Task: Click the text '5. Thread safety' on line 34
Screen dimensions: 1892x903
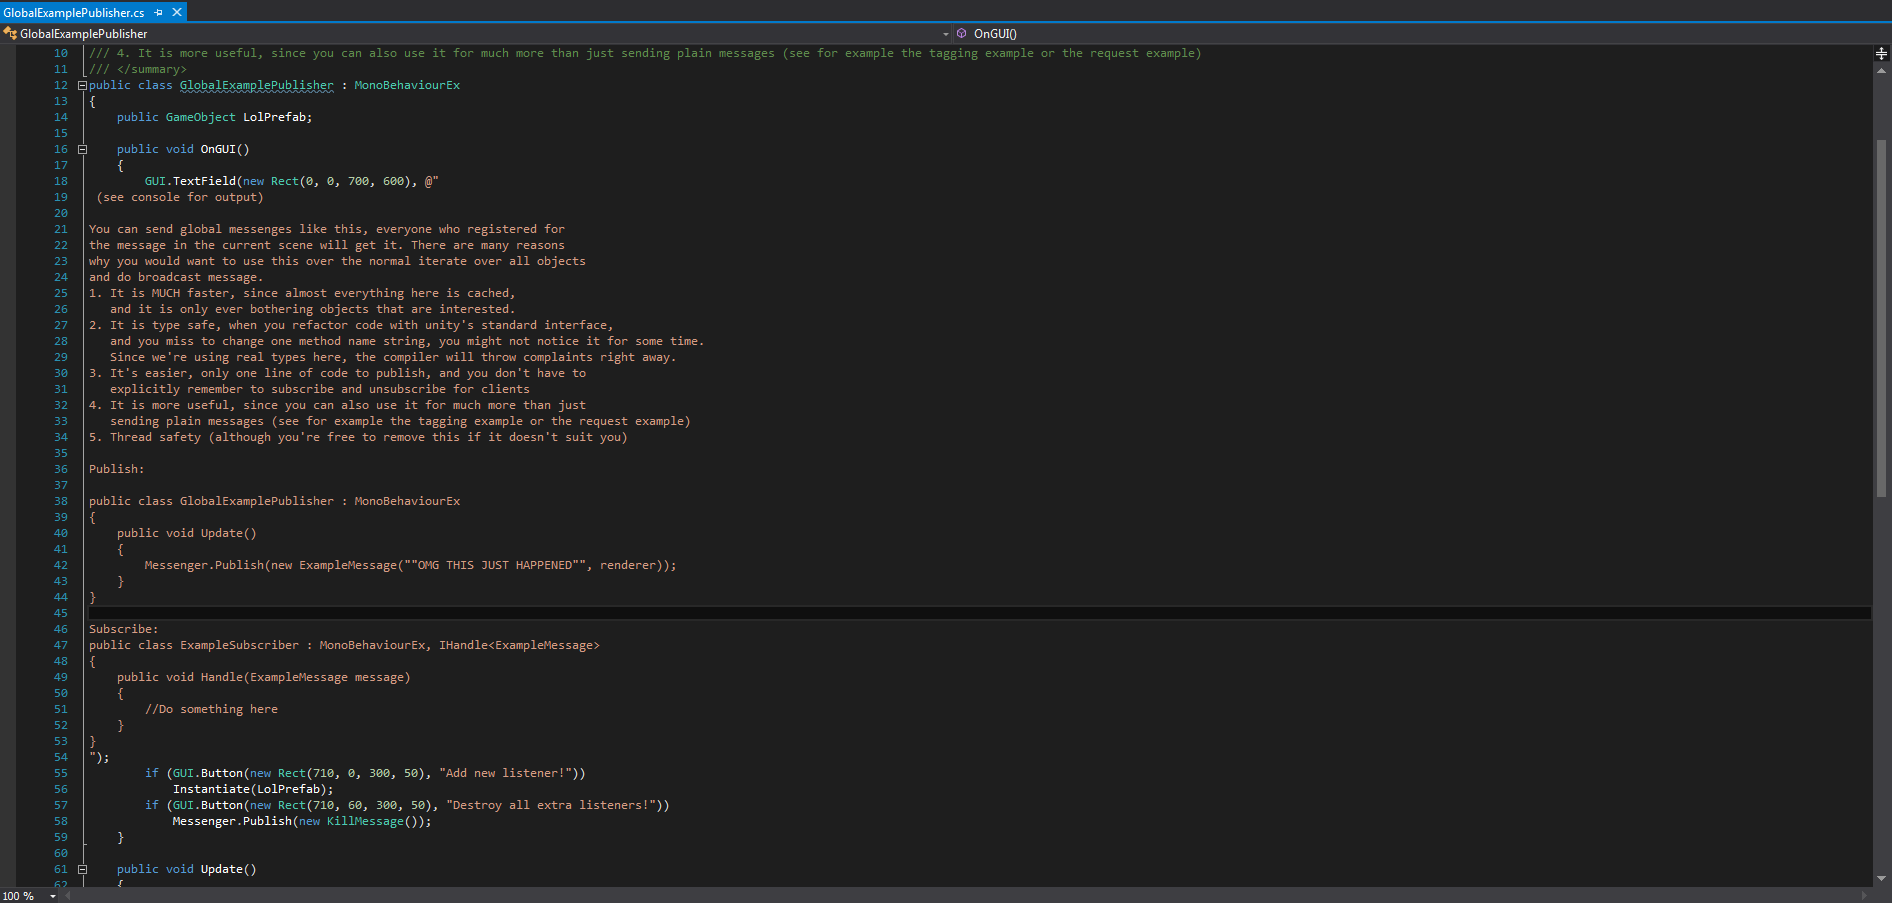Action: coord(145,437)
